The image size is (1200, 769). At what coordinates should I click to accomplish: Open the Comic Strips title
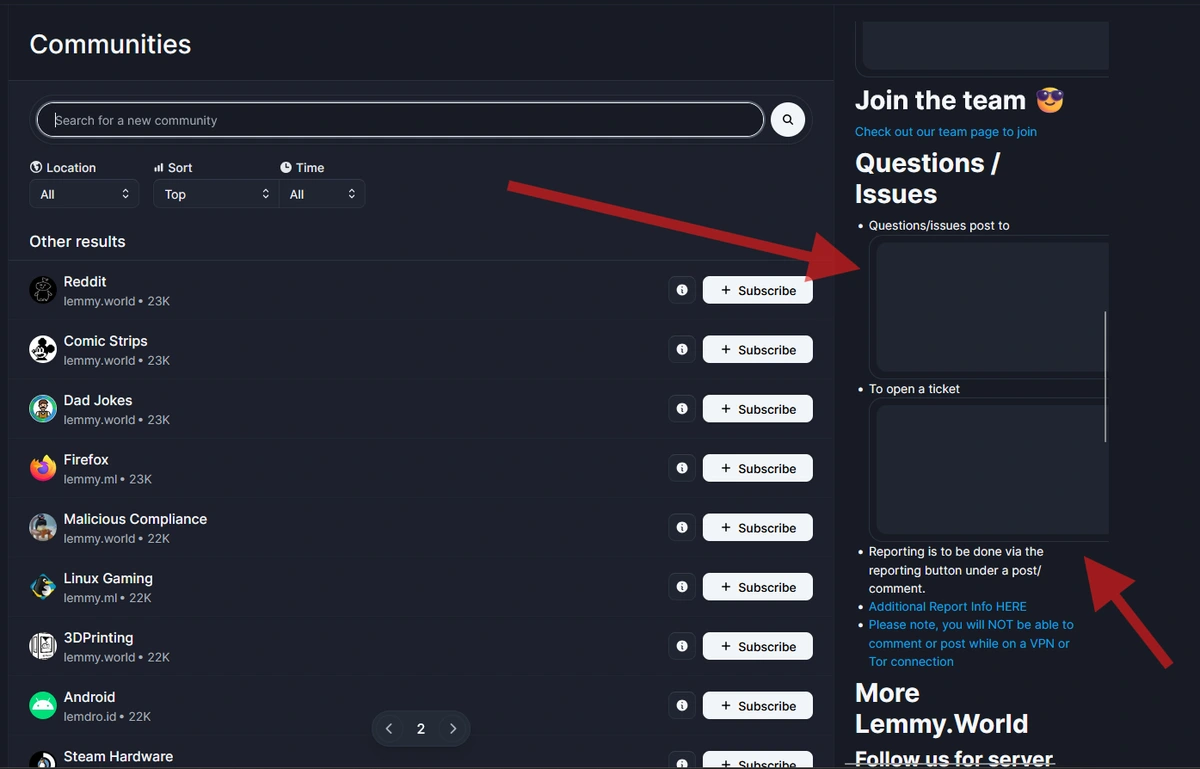105,341
